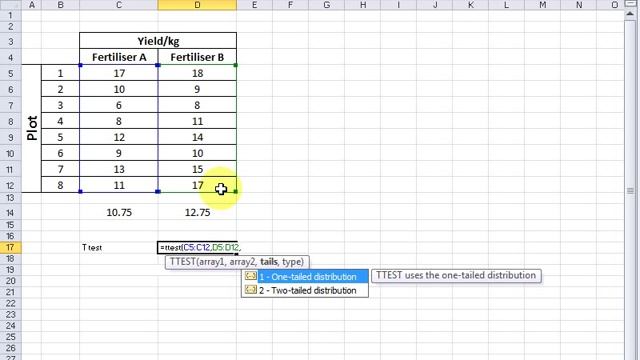
Task: Select row 12 header
Action: click(10, 185)
